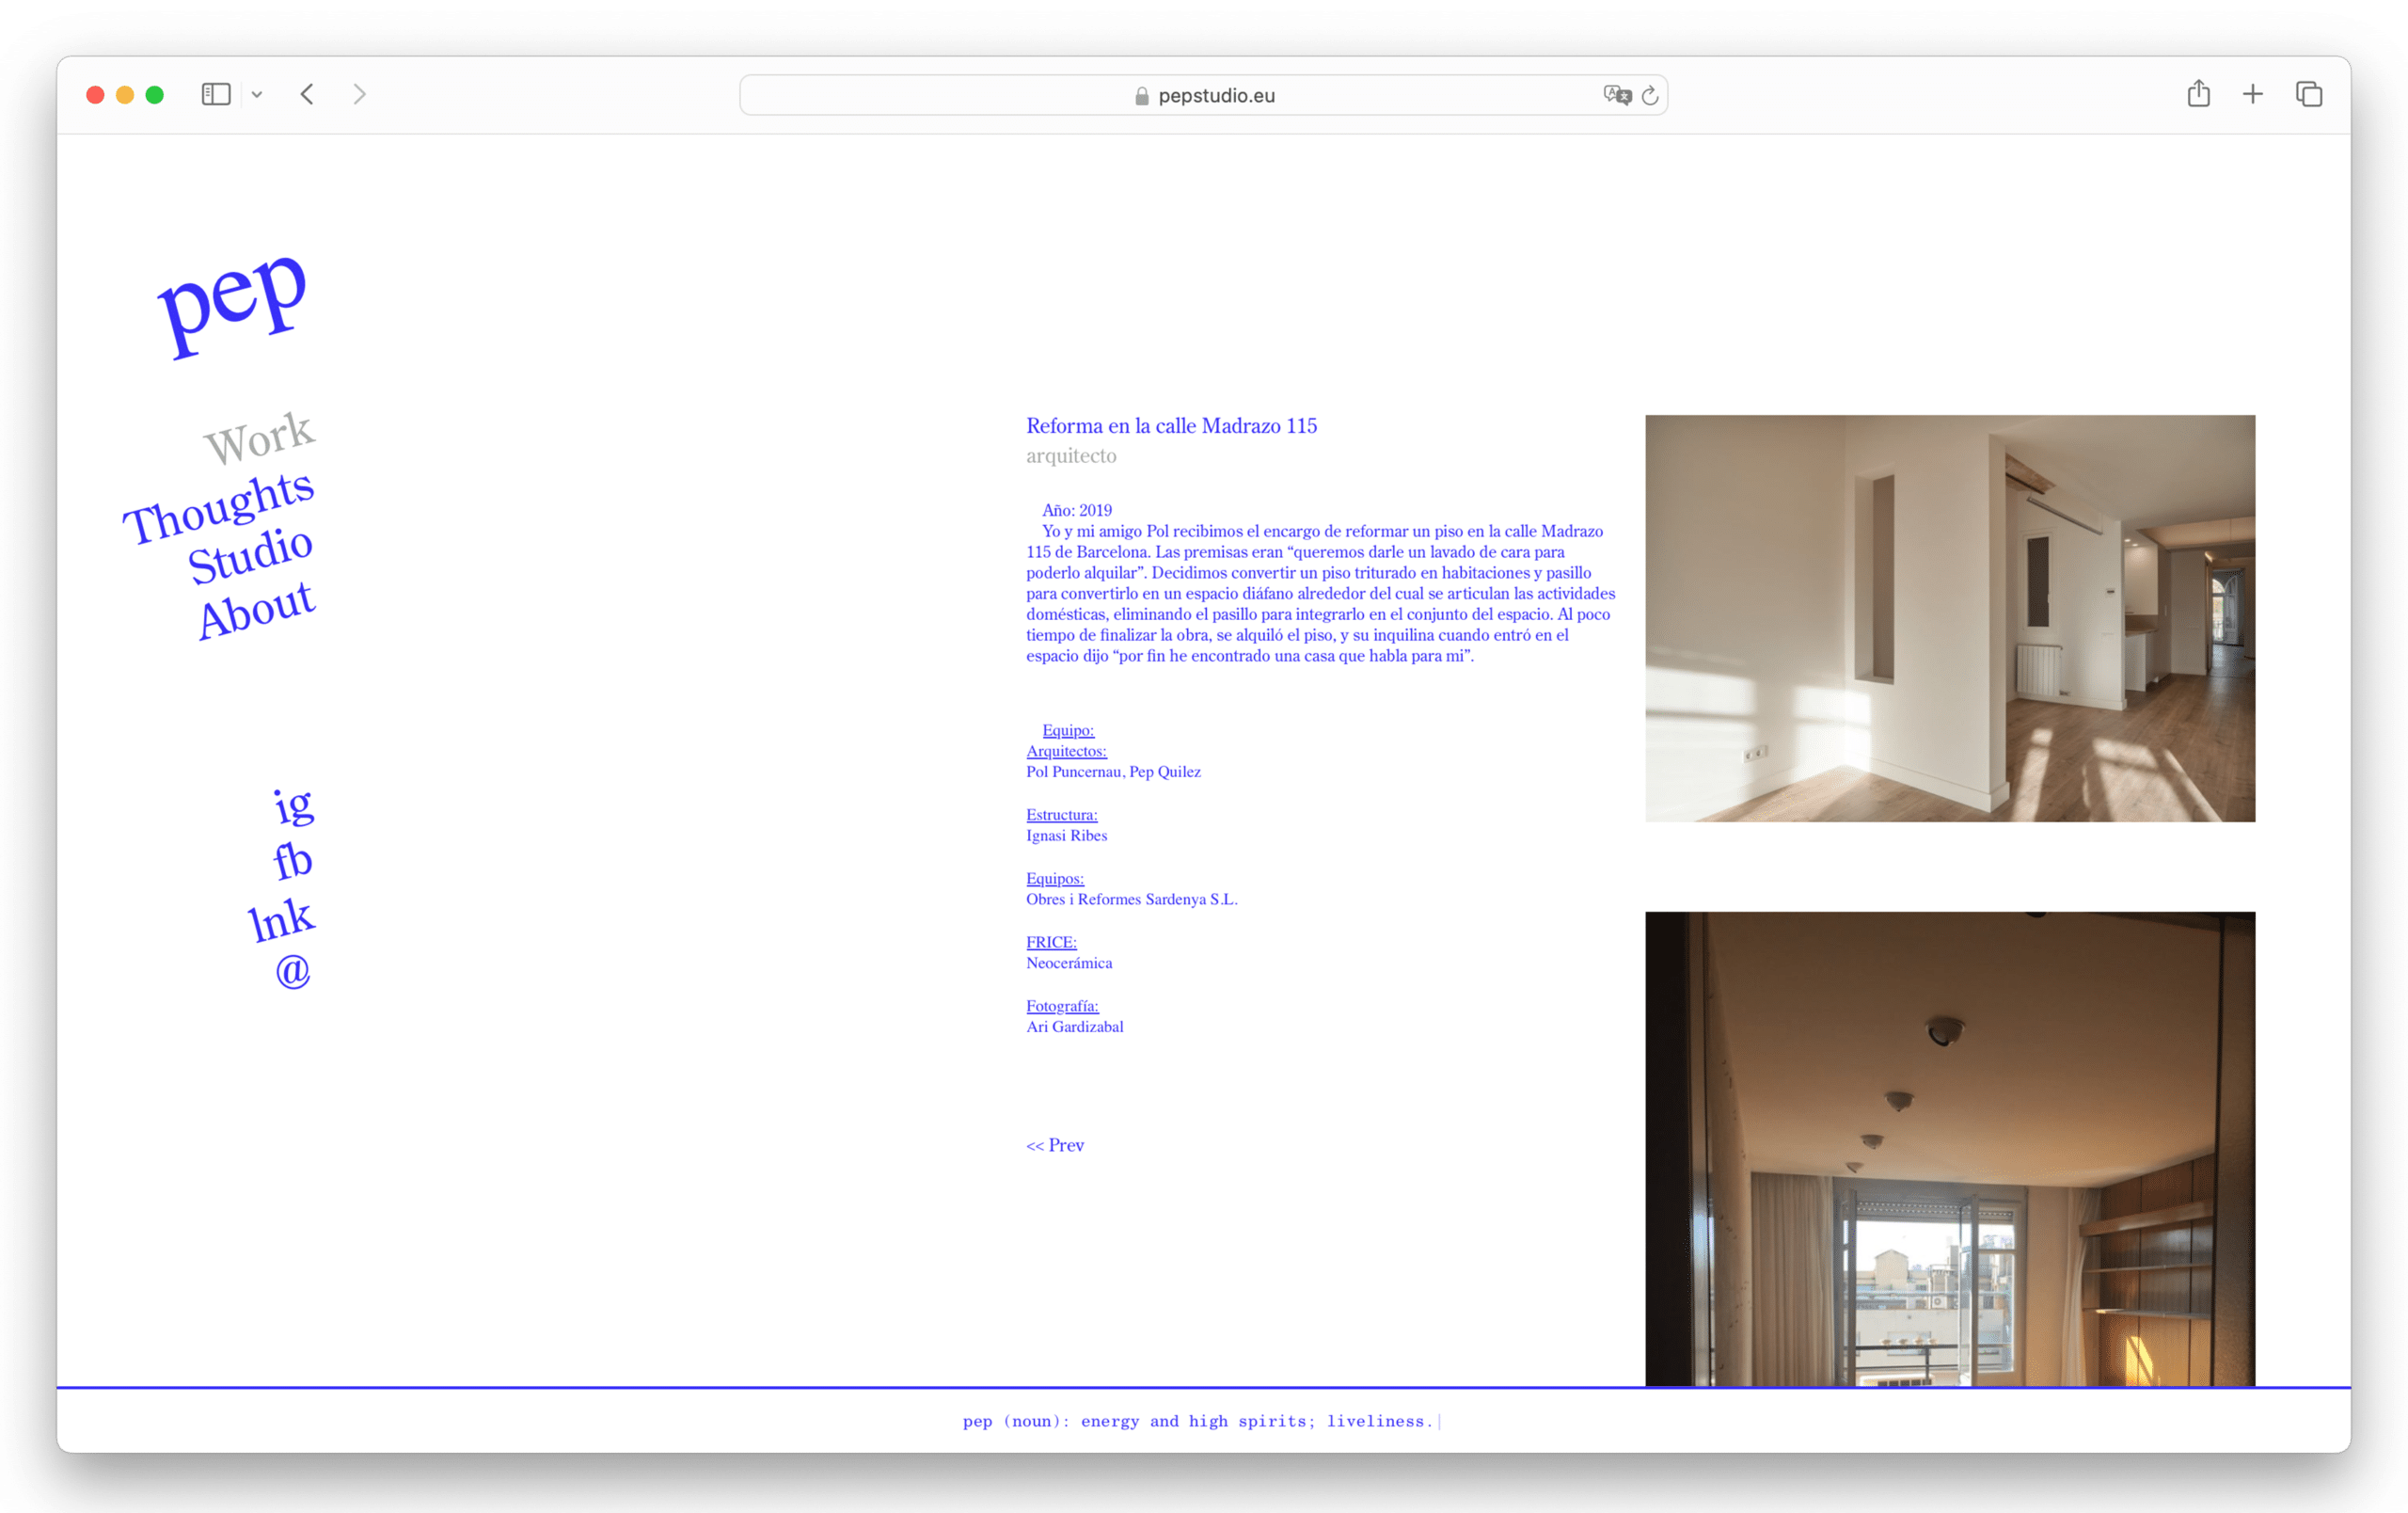
Task: Show the tab overview icon
Action: tap(2310, 94)
